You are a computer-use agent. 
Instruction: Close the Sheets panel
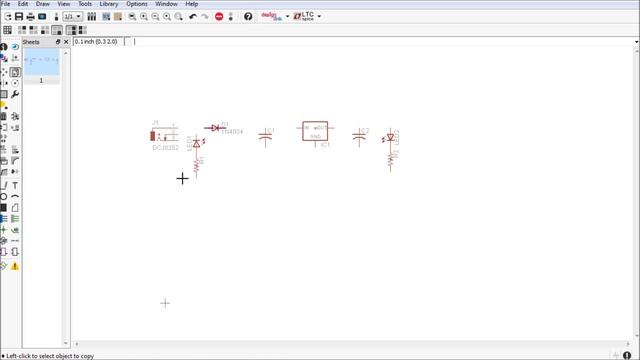[x=66, y=42]
